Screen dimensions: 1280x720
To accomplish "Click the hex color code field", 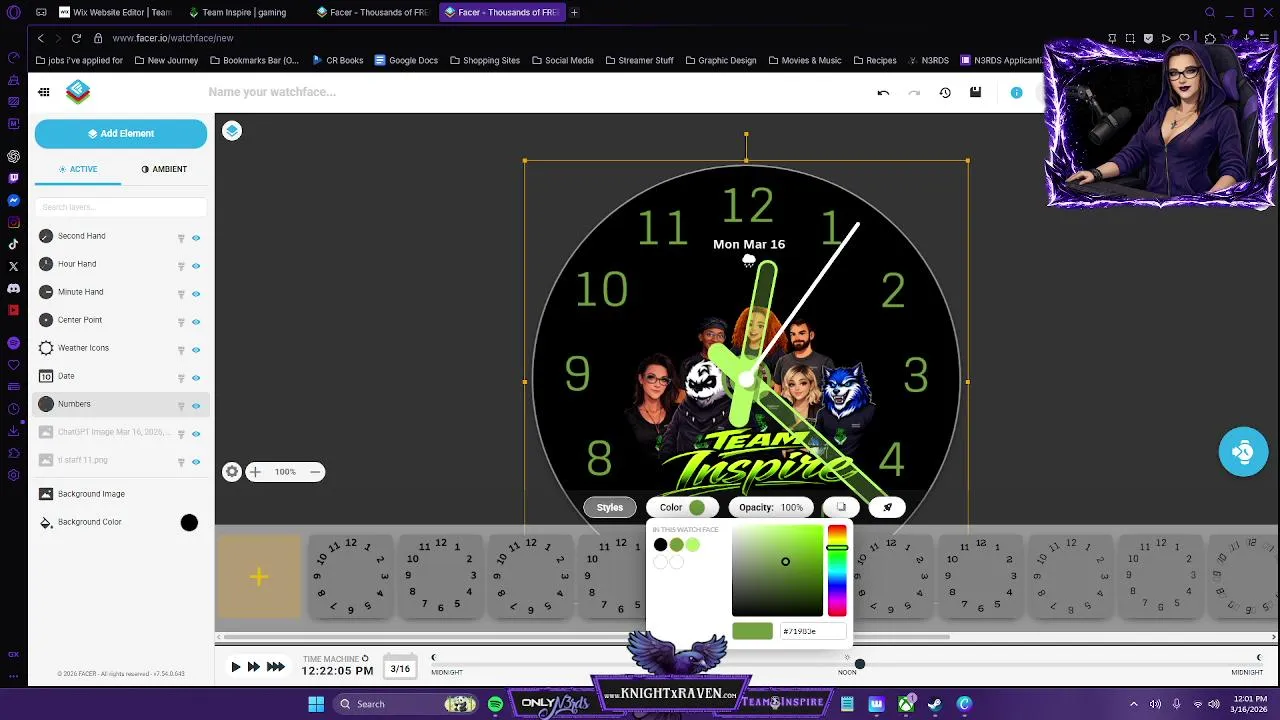I will [811, 631].
